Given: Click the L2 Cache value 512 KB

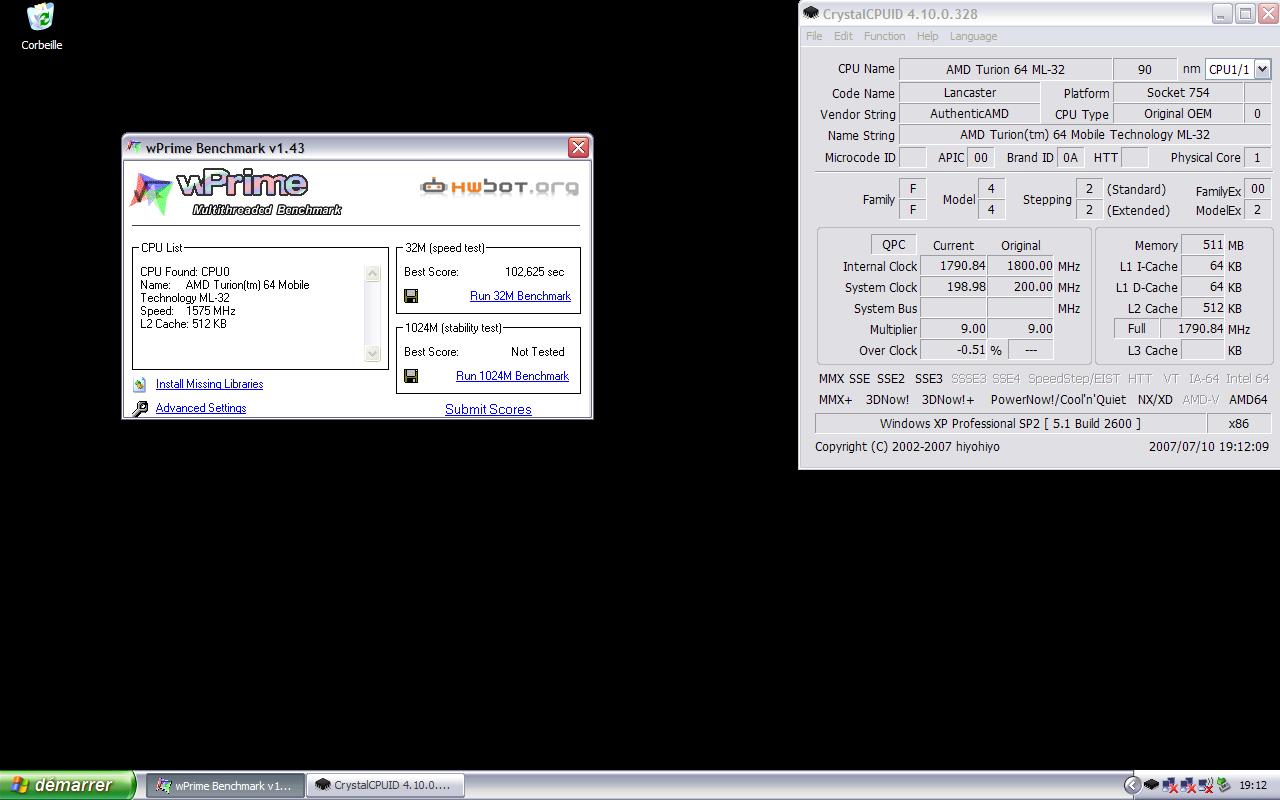Looking at the screenshot, I should tap(1203, 308).
